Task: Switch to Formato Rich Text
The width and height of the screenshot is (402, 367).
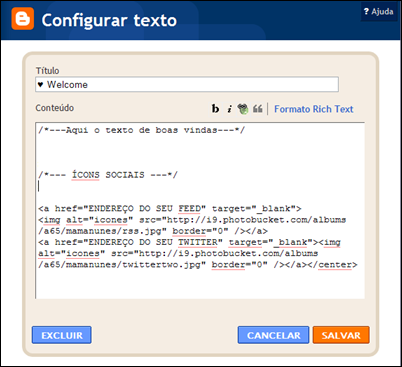Action: pyautogui.click(x=314, y=109)
